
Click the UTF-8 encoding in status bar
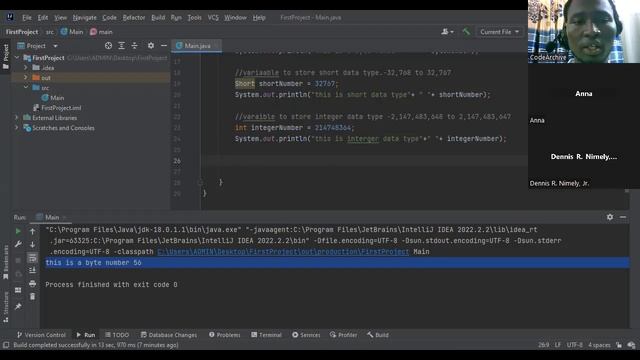point(575,345)
